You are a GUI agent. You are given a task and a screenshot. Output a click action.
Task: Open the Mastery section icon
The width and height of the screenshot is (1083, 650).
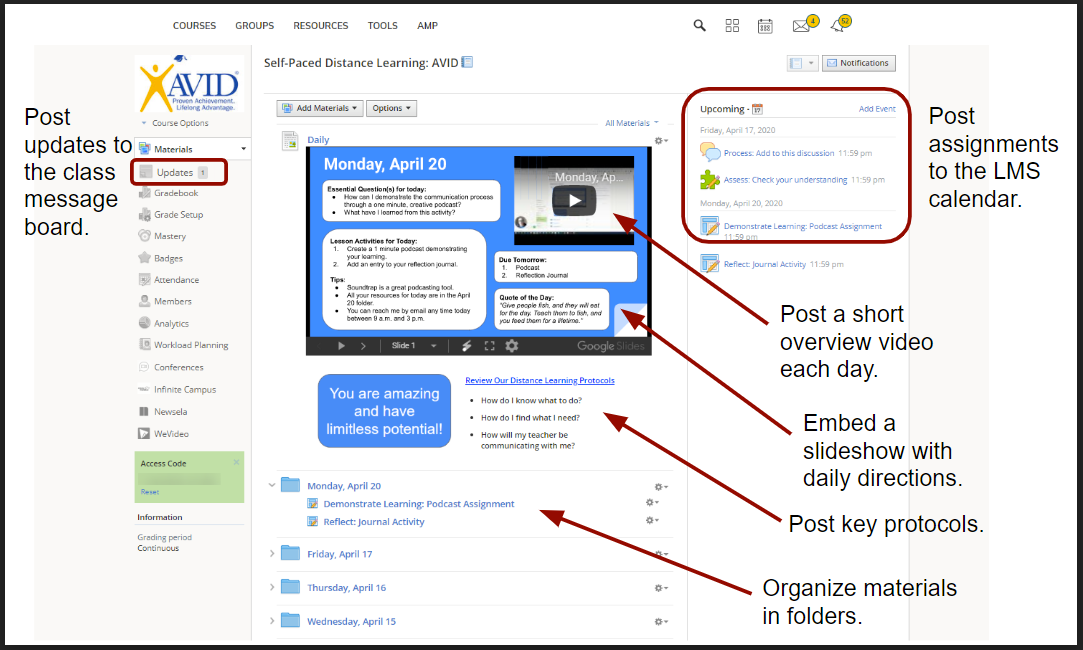[175, 235]
